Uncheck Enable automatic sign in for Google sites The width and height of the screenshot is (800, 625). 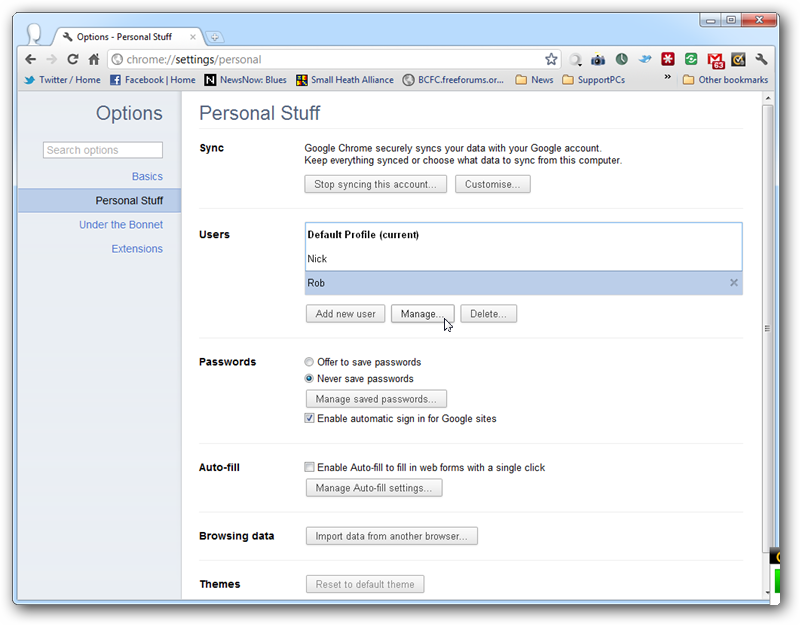309,418
